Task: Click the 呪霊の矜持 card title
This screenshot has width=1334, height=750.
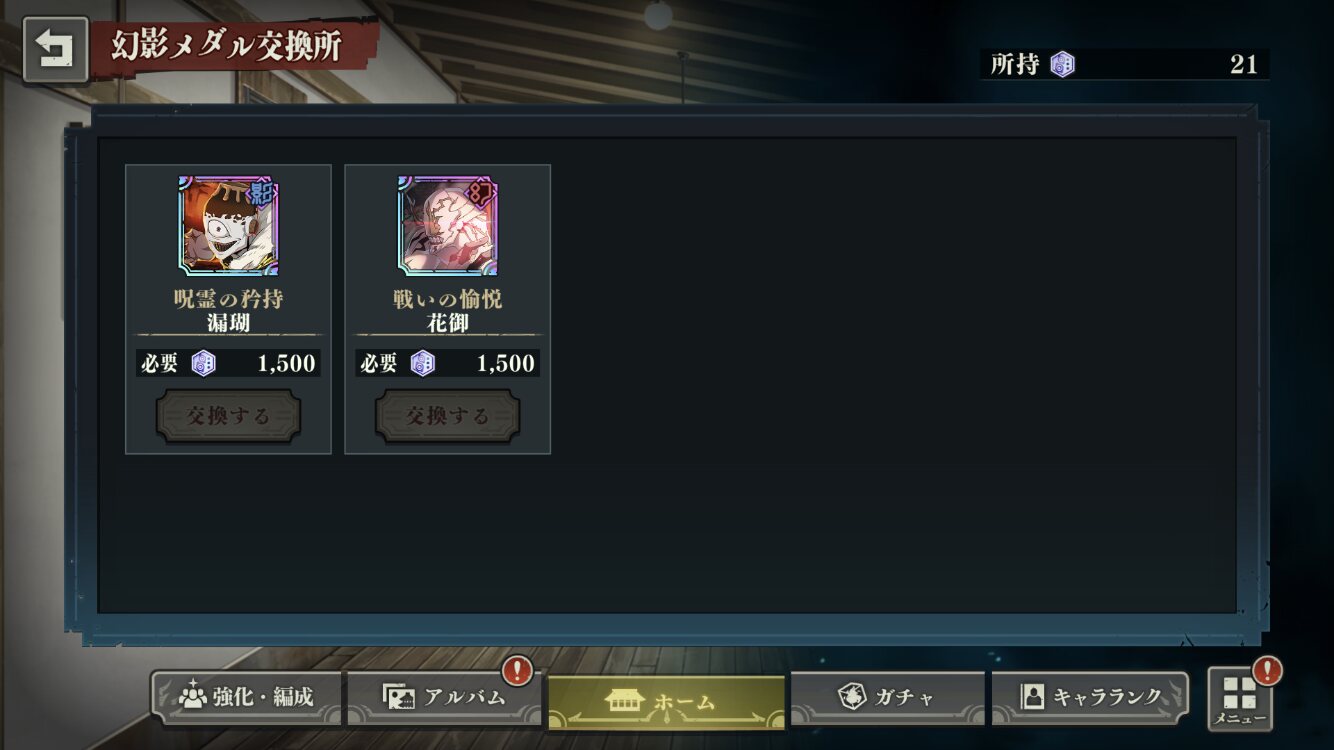Action: 228,299
